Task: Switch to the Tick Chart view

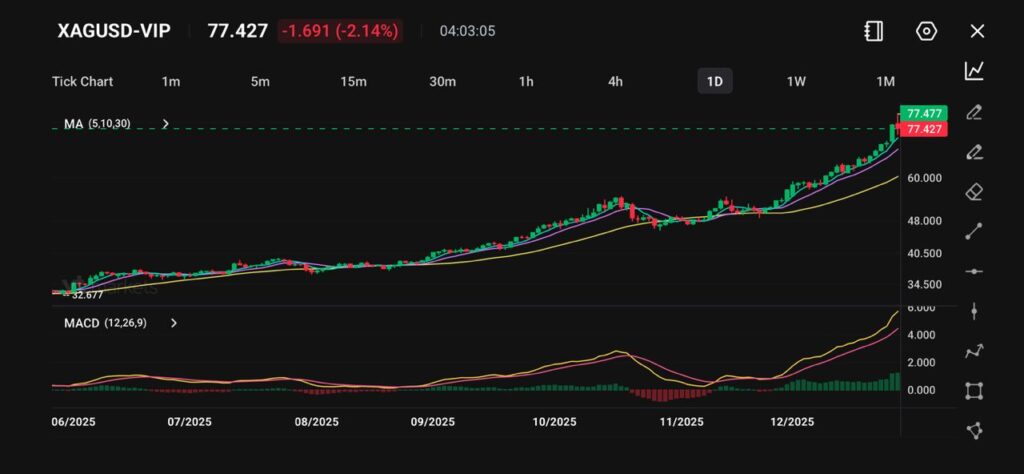Action: [82, 81]
